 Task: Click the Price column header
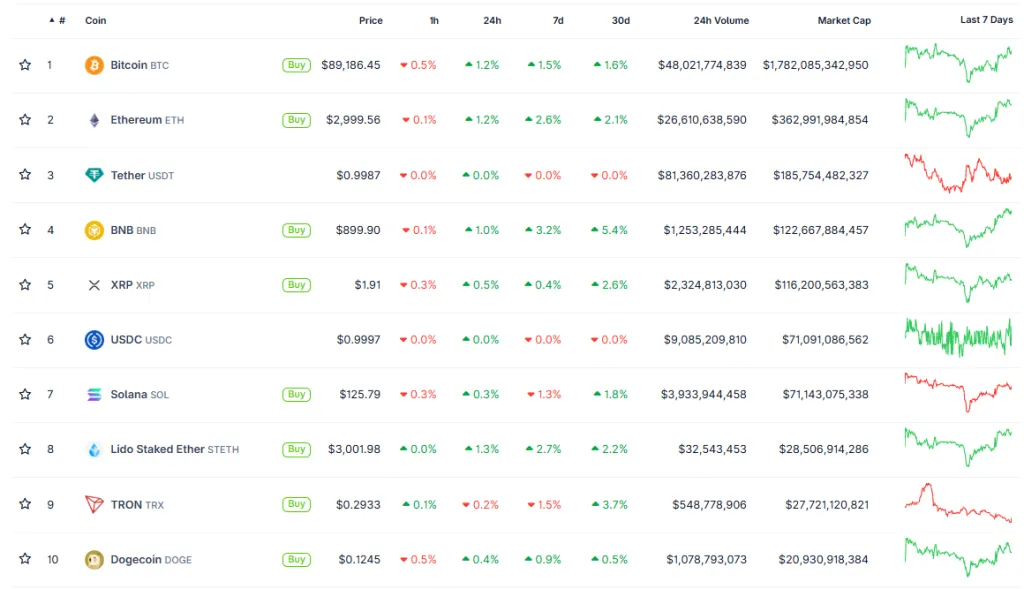(x=370, y=20)
